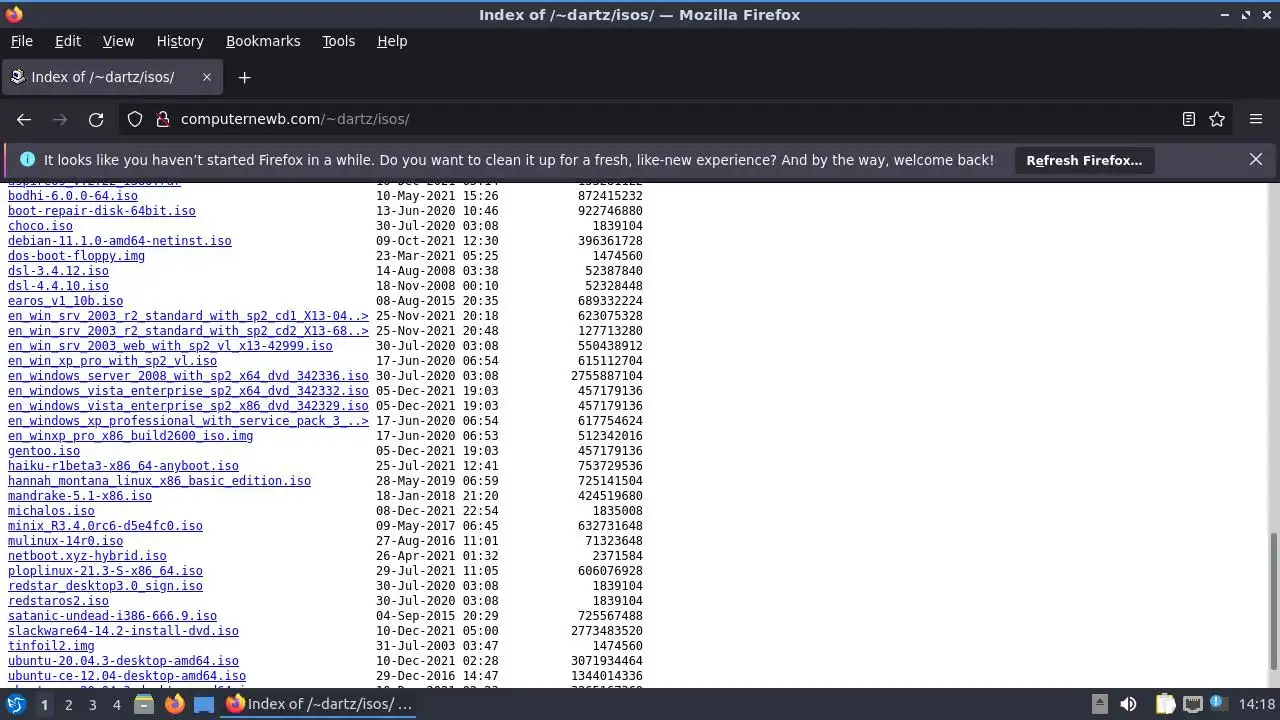Download redstar_desktop3.0_sign.iso
1280x720 pixels.
point(105,586)
